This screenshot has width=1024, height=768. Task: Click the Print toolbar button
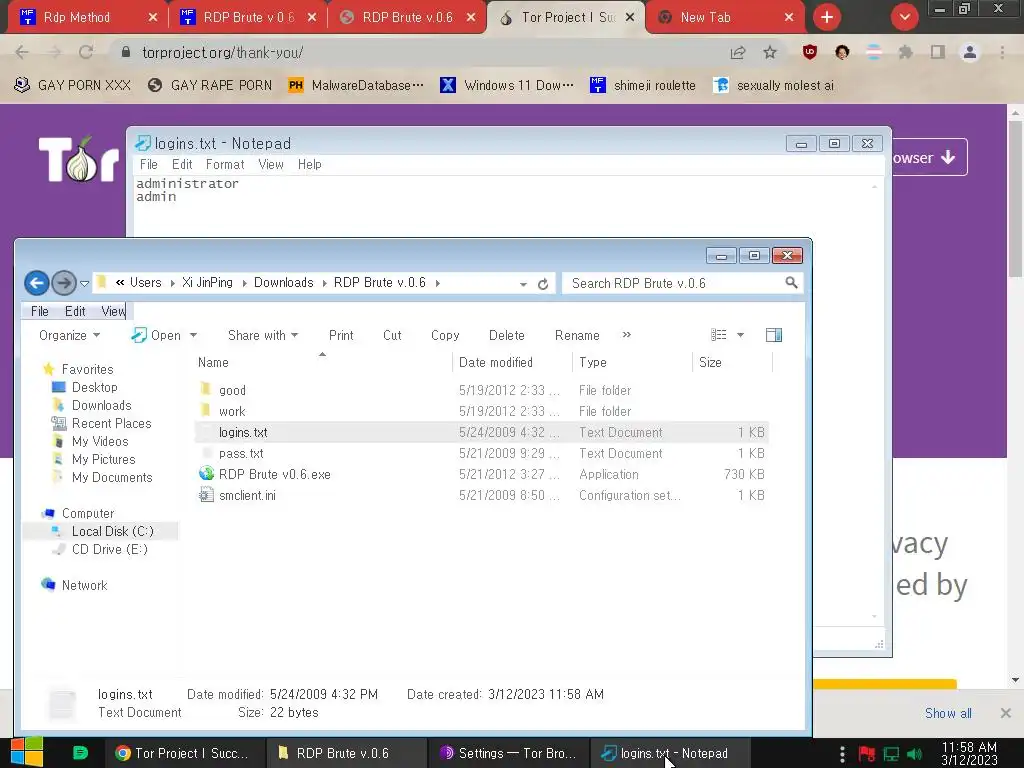341,335
